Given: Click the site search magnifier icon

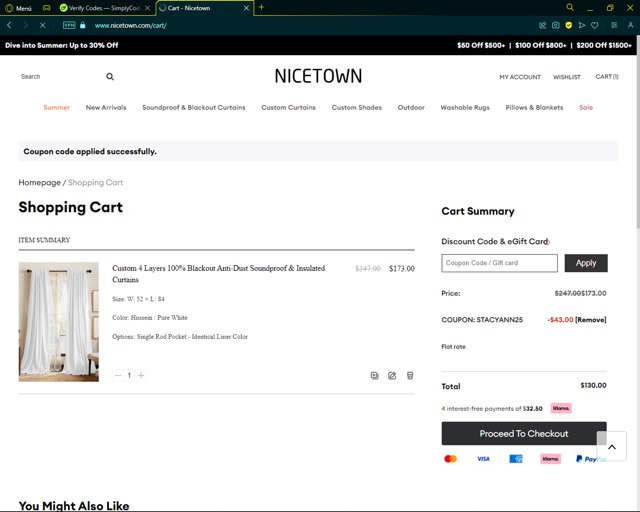Looking at the screenshot, I should point(110,76).
